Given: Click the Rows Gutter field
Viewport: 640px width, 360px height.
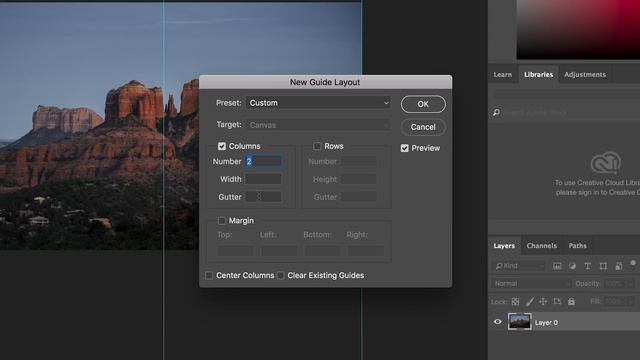Looking at the screenshot, I should [359, 197].
